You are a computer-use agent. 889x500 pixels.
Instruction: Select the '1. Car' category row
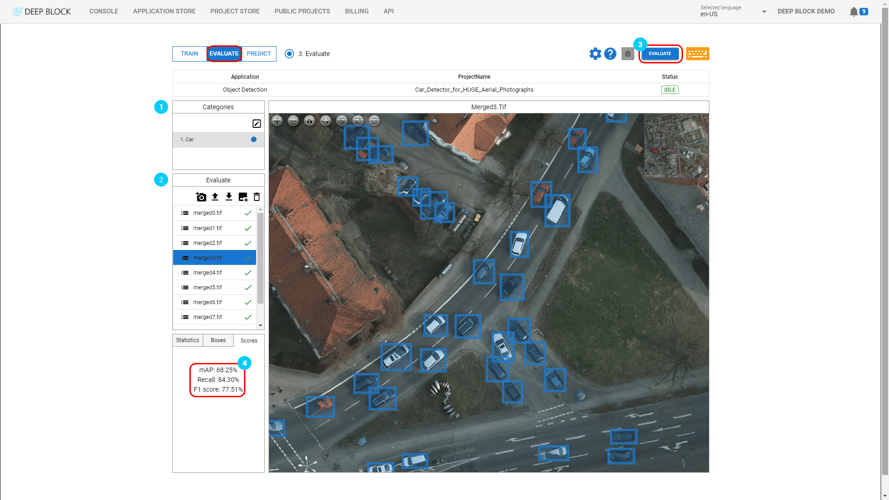coord(218,139)
